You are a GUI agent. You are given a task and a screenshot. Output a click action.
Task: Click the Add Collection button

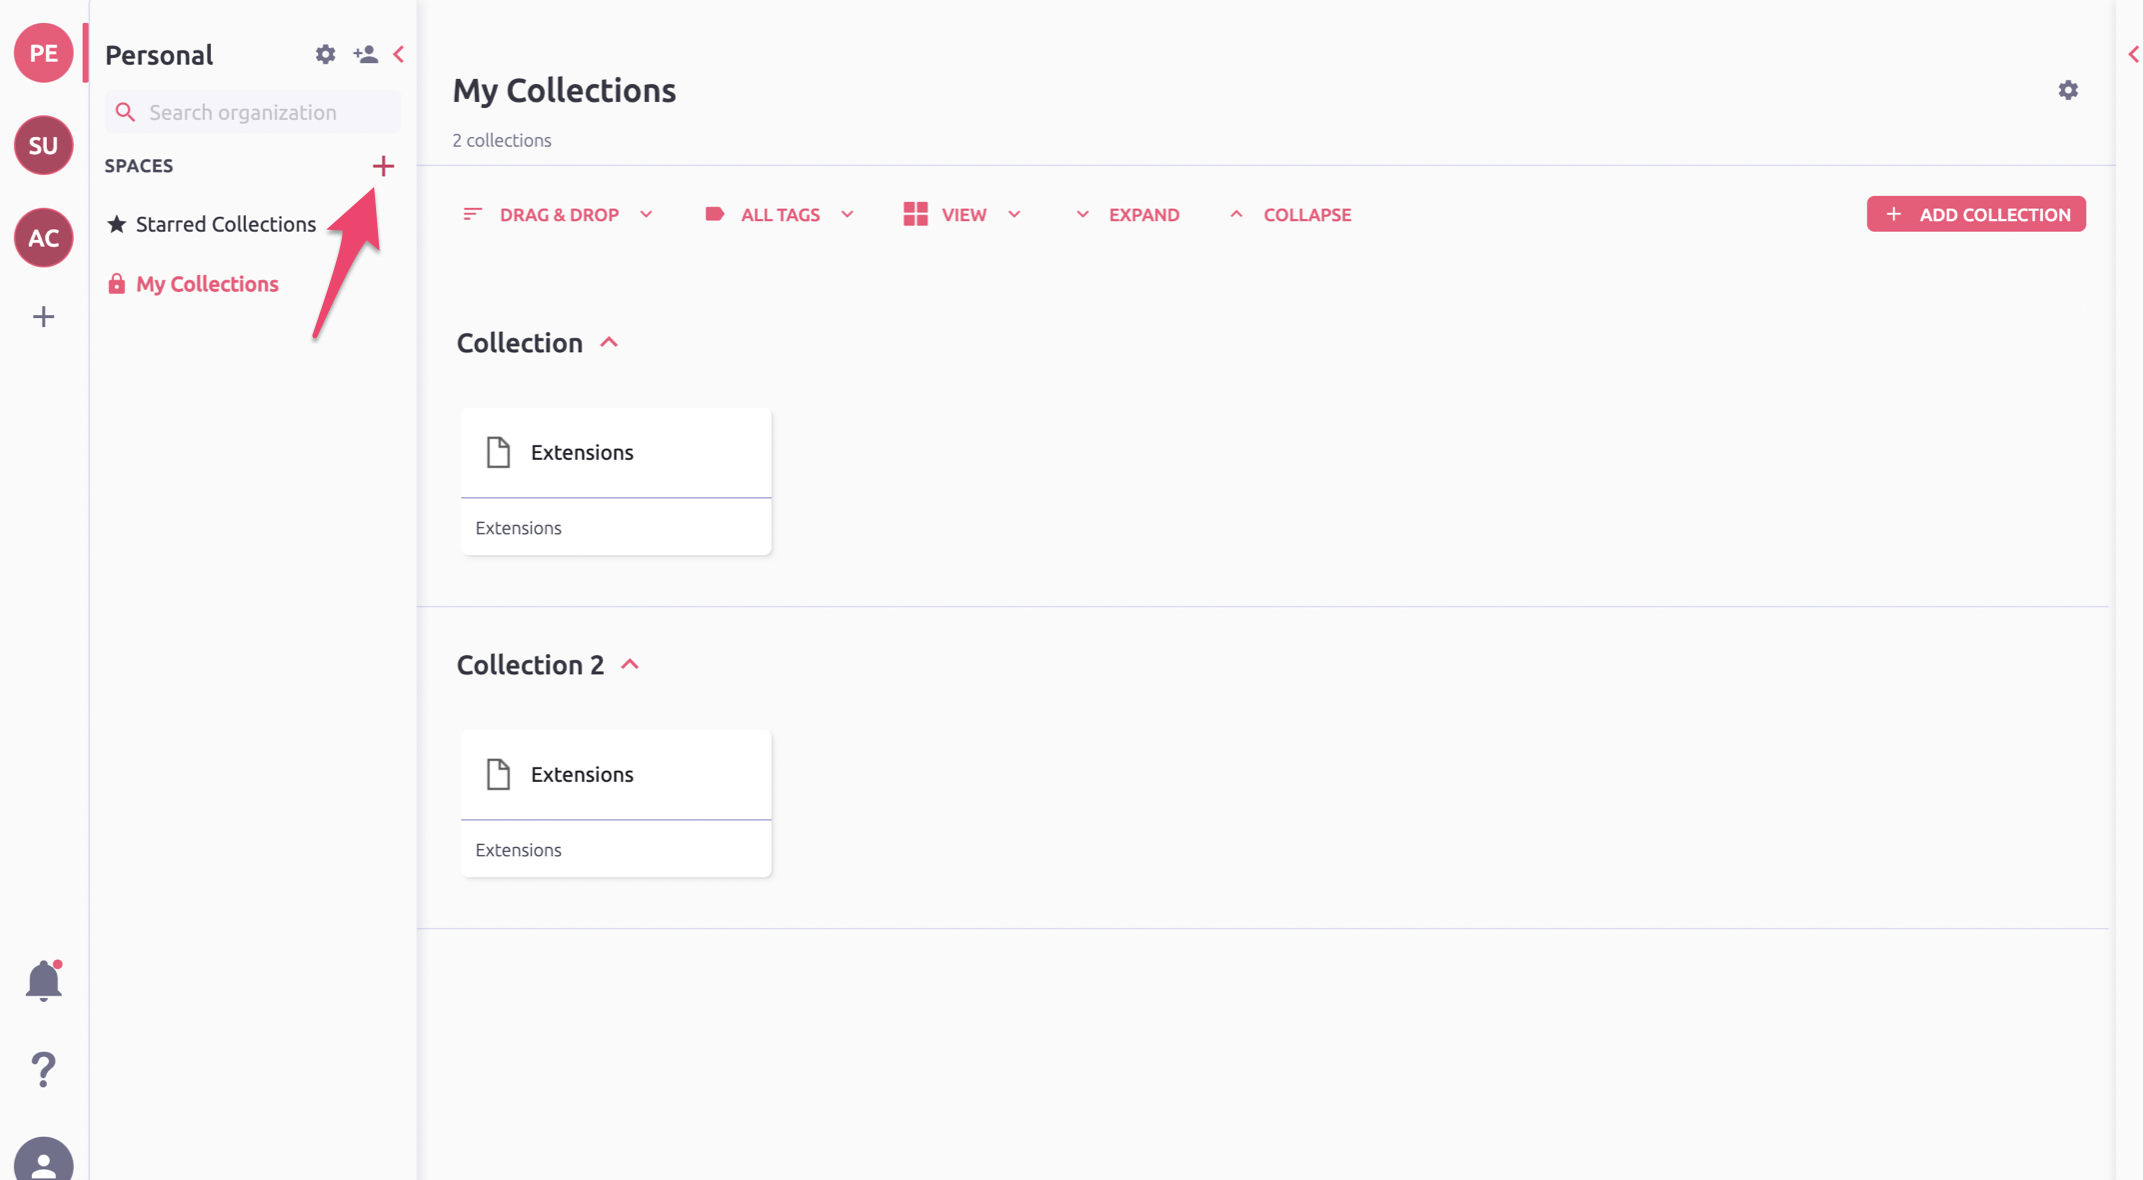[x=1975, y=215]
